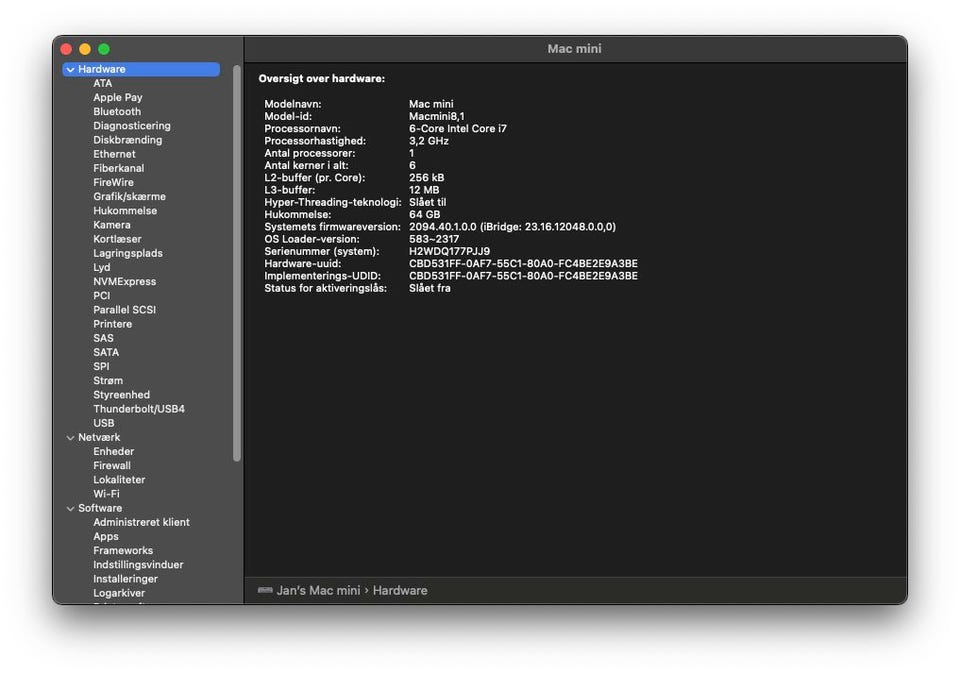960x674 pixels.
Task: Select Wi-Fi under Netværk
Action: pyautogui.click(x=106, y=494)
